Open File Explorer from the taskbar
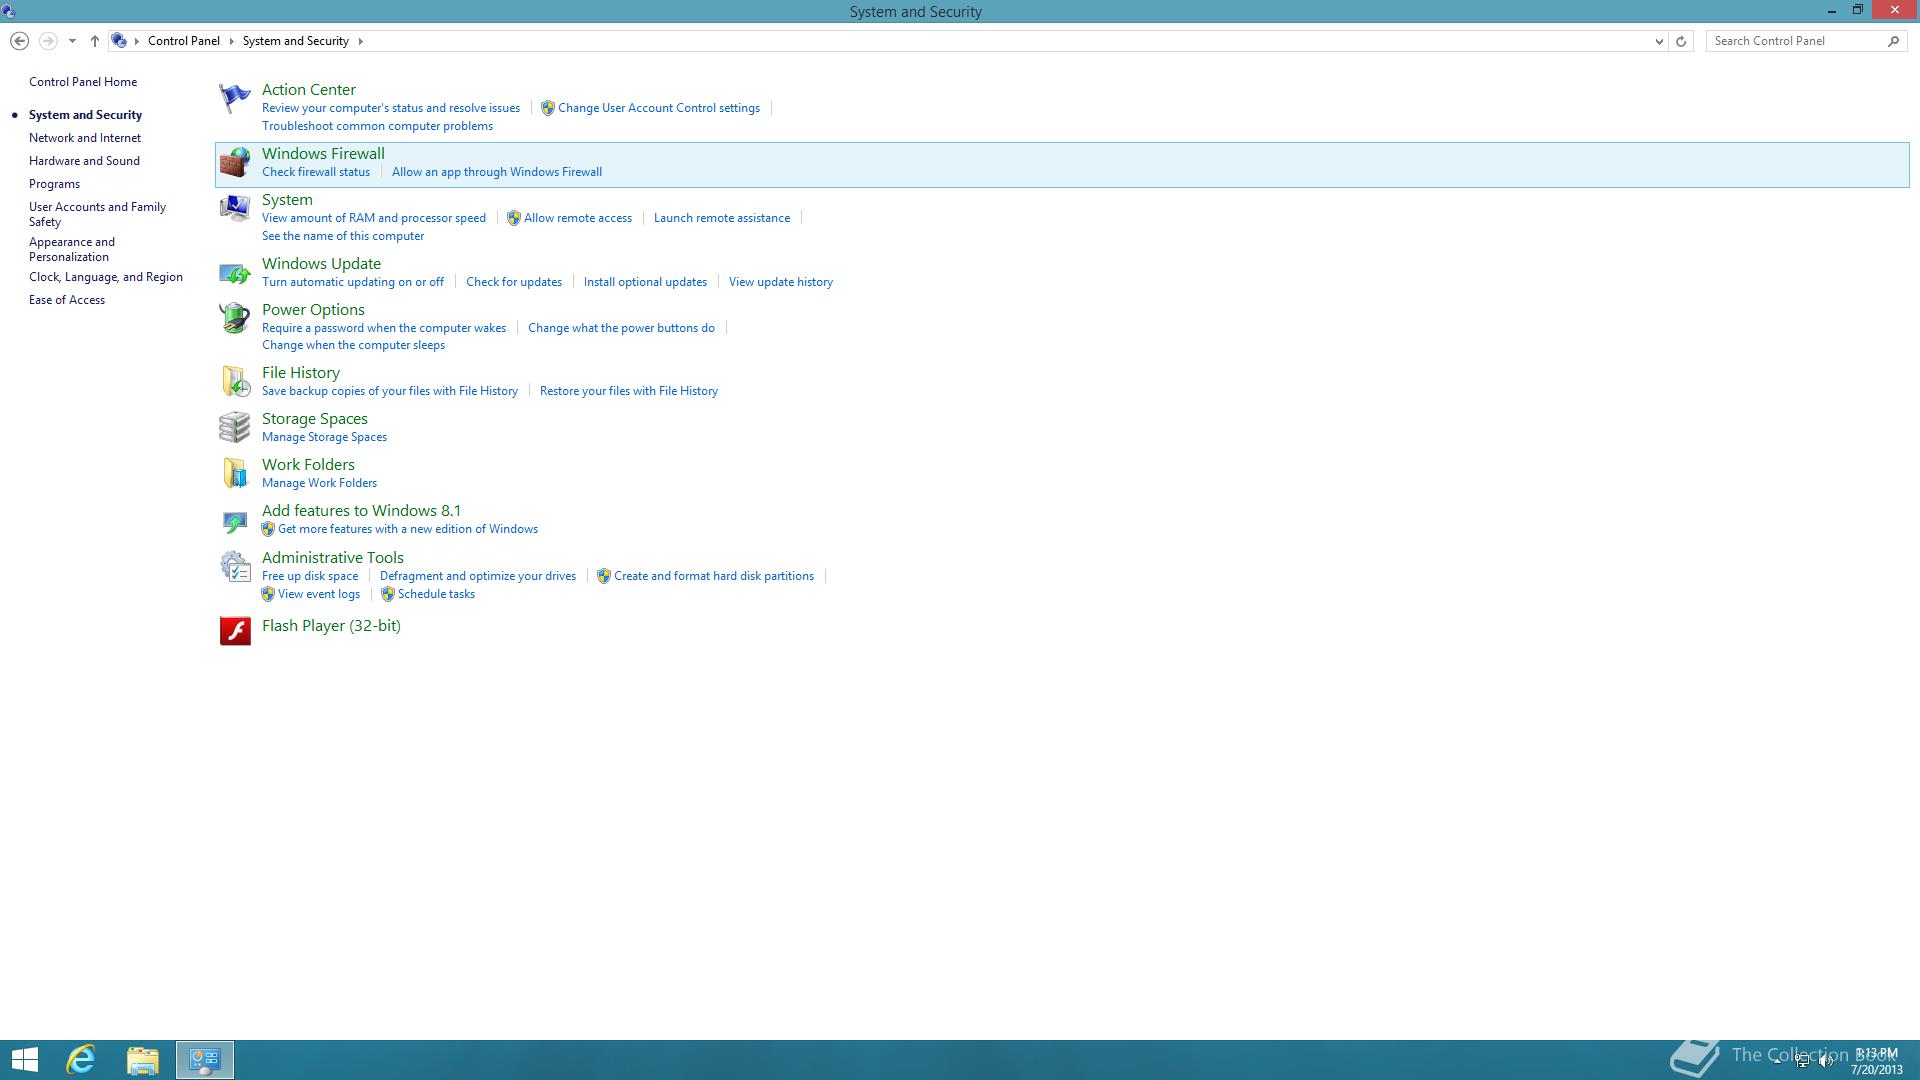The width and height of the screenshot is (1920, 1080). (x=143, y=1060)
